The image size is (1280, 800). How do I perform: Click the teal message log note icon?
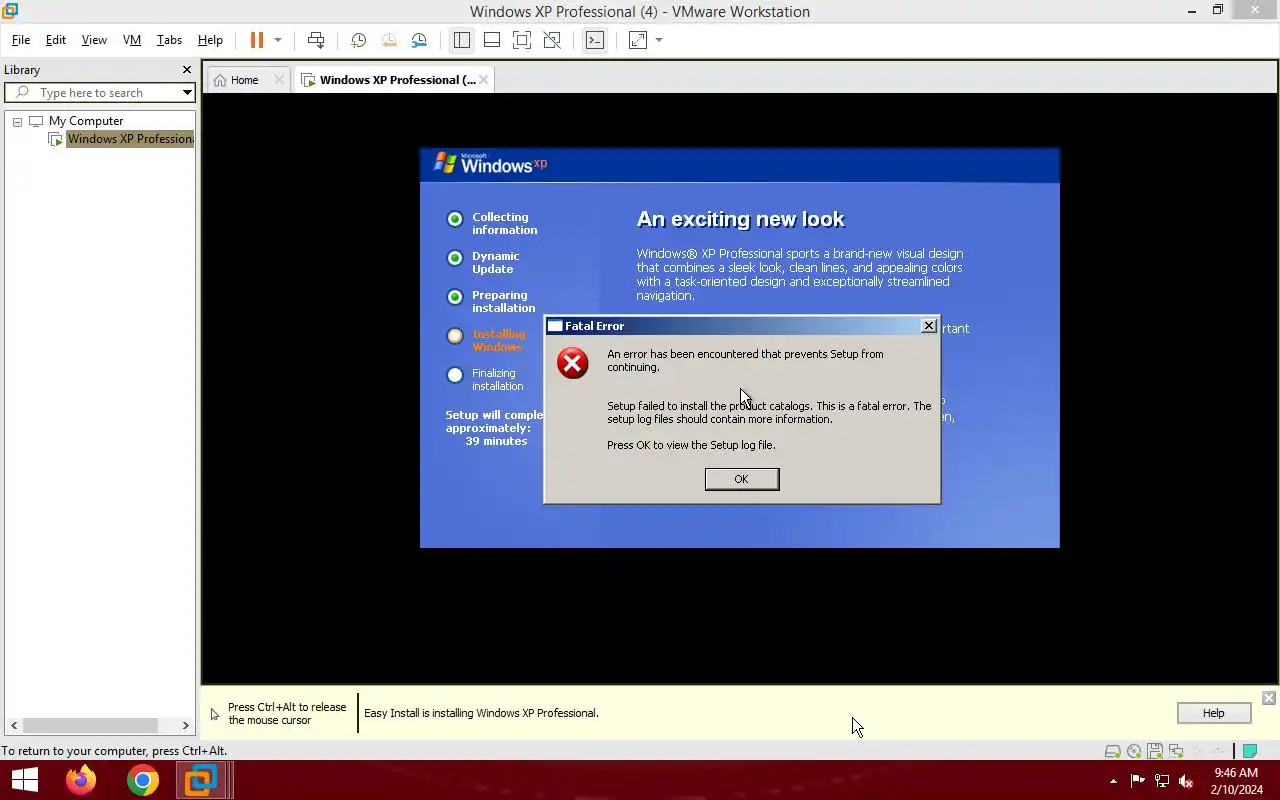1249,751
